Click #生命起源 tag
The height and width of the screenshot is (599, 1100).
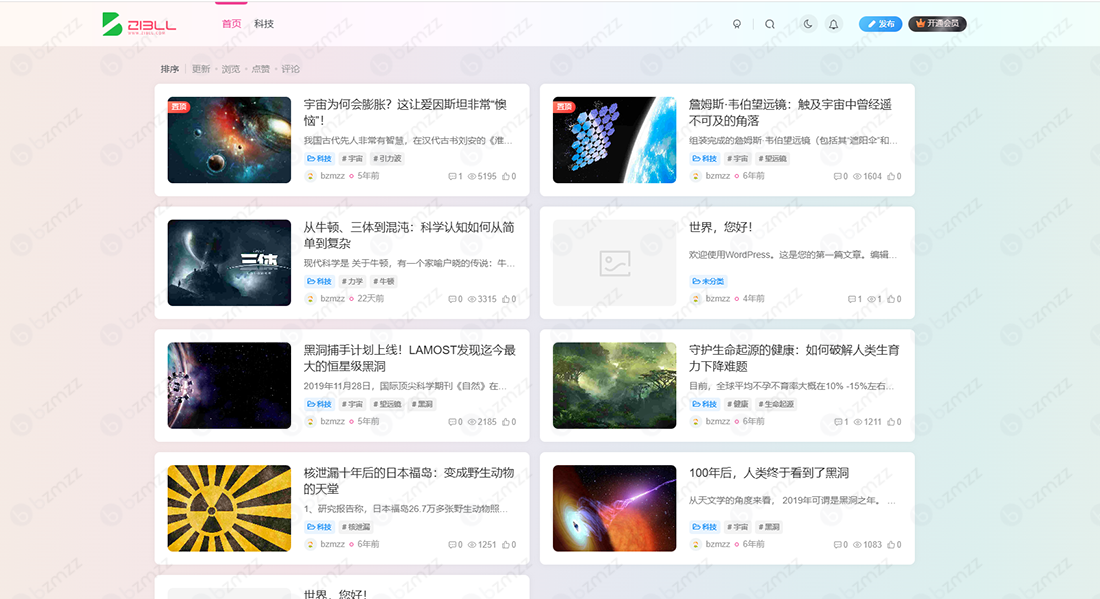775,404
